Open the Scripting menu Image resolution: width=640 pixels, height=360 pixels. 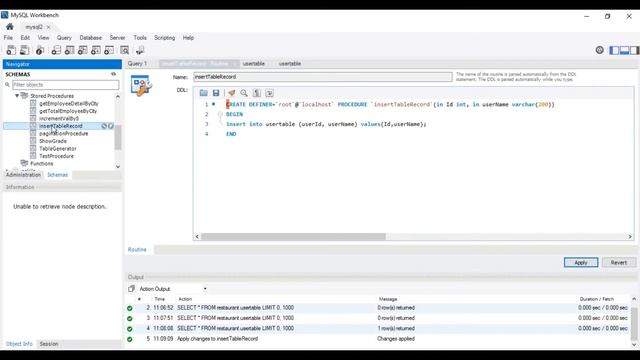pyautogui.click(x=164, y=38)
